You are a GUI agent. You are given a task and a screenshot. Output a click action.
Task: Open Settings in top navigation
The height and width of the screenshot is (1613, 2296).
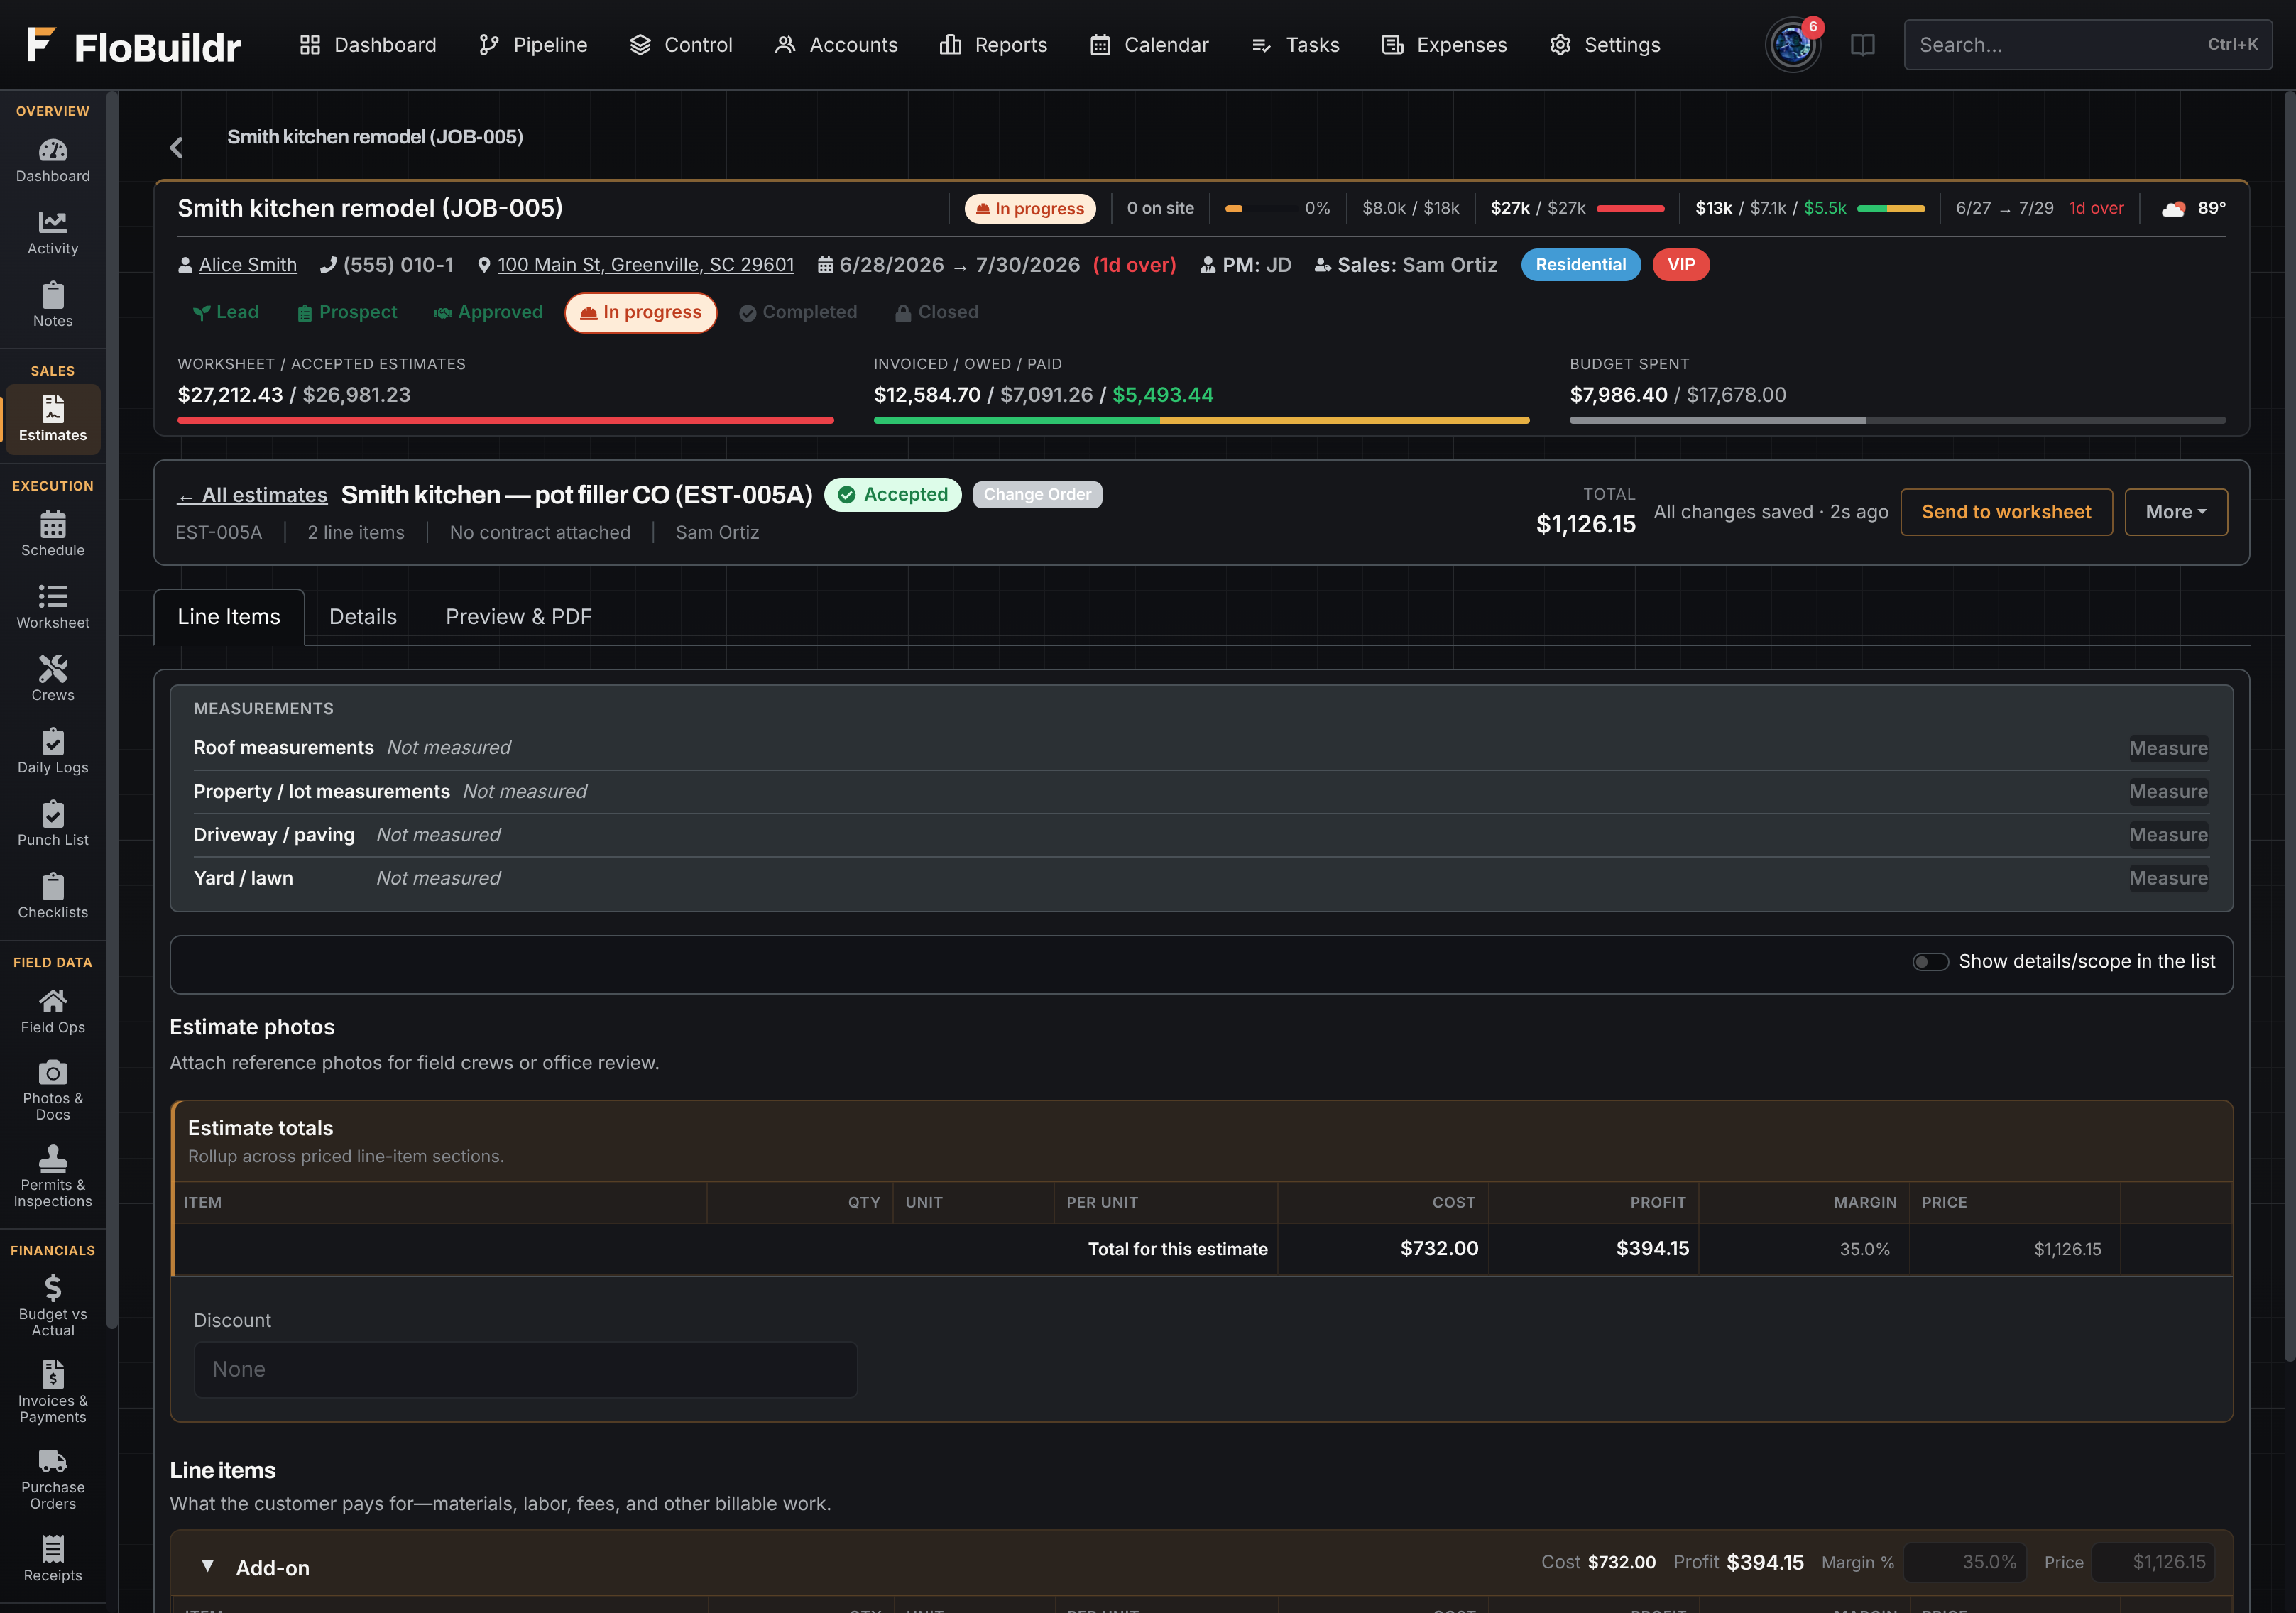1605,45
